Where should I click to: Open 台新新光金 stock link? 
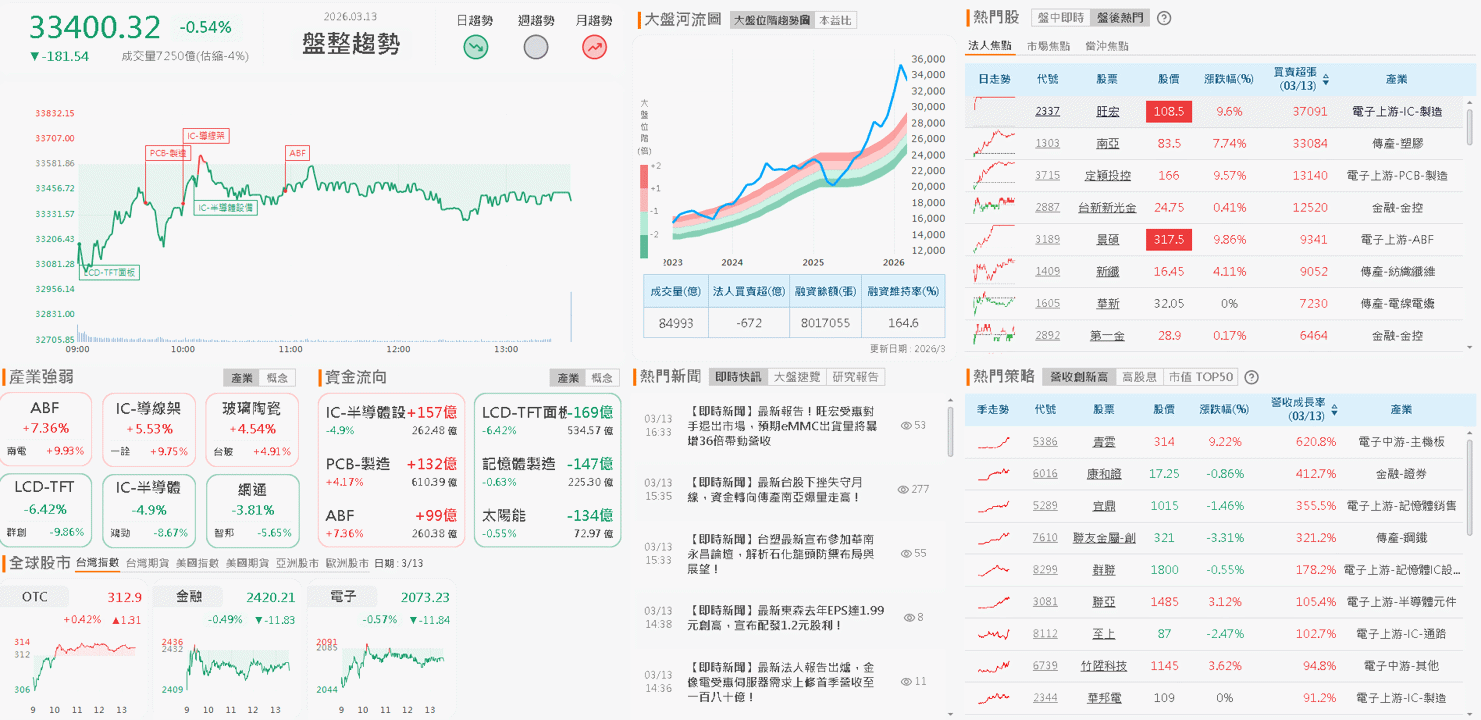pyautogui.click(x=1107, y=208)
